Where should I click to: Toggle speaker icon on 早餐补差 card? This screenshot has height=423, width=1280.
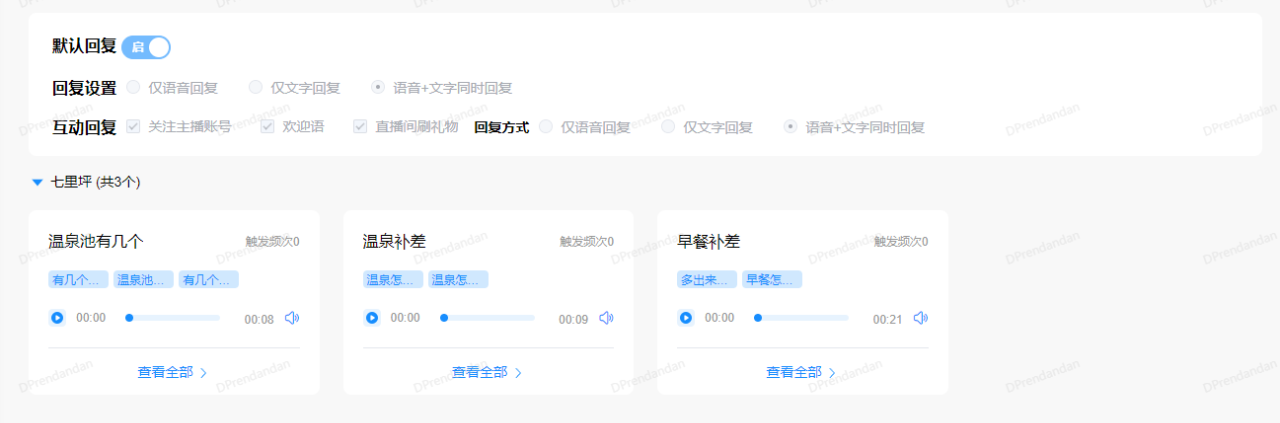coord(920,318)
